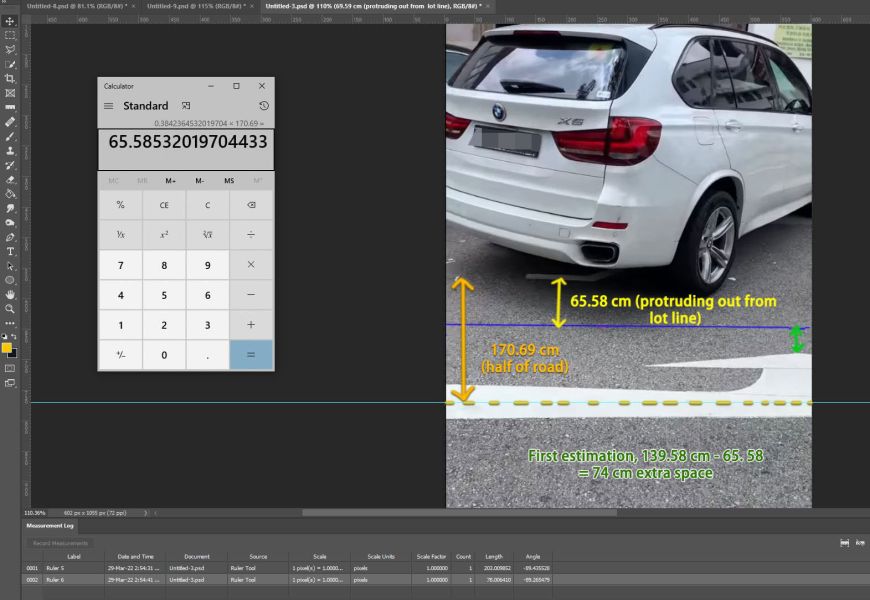Select the Dodge tool
Image resolution: width=870 pixels, height=600 pixels.
click(10, 223)
